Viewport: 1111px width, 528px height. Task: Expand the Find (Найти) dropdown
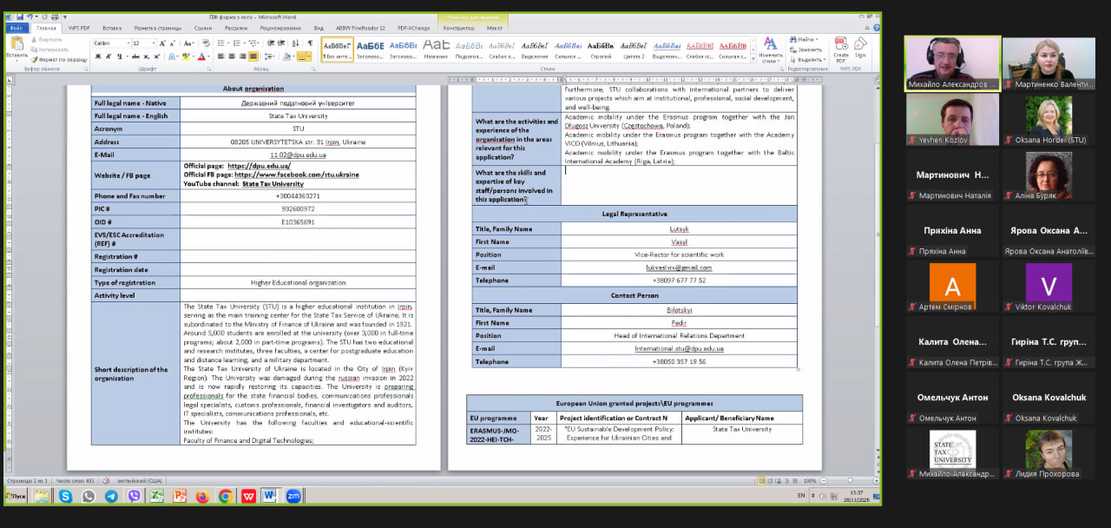[x=817, y=39]
